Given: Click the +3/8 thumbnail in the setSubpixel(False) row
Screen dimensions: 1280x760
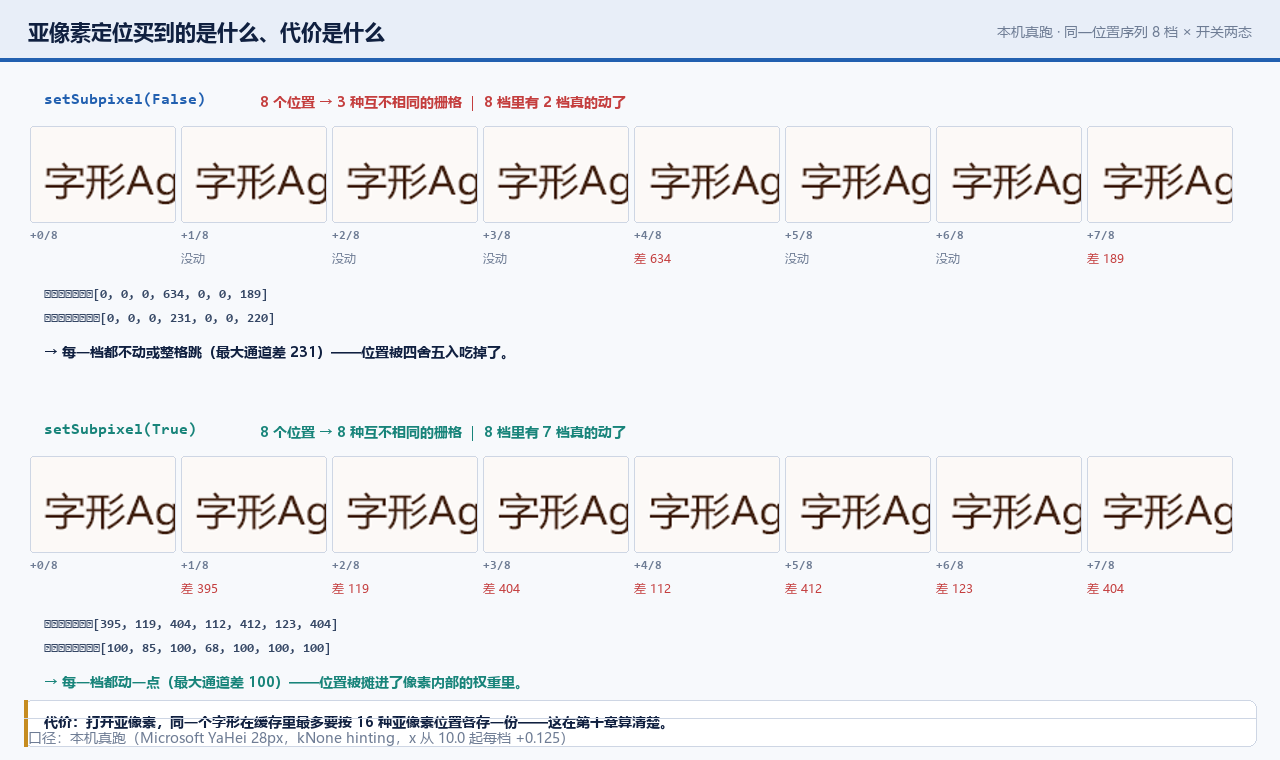Looking at the screenshot, I should click(556, 174).
